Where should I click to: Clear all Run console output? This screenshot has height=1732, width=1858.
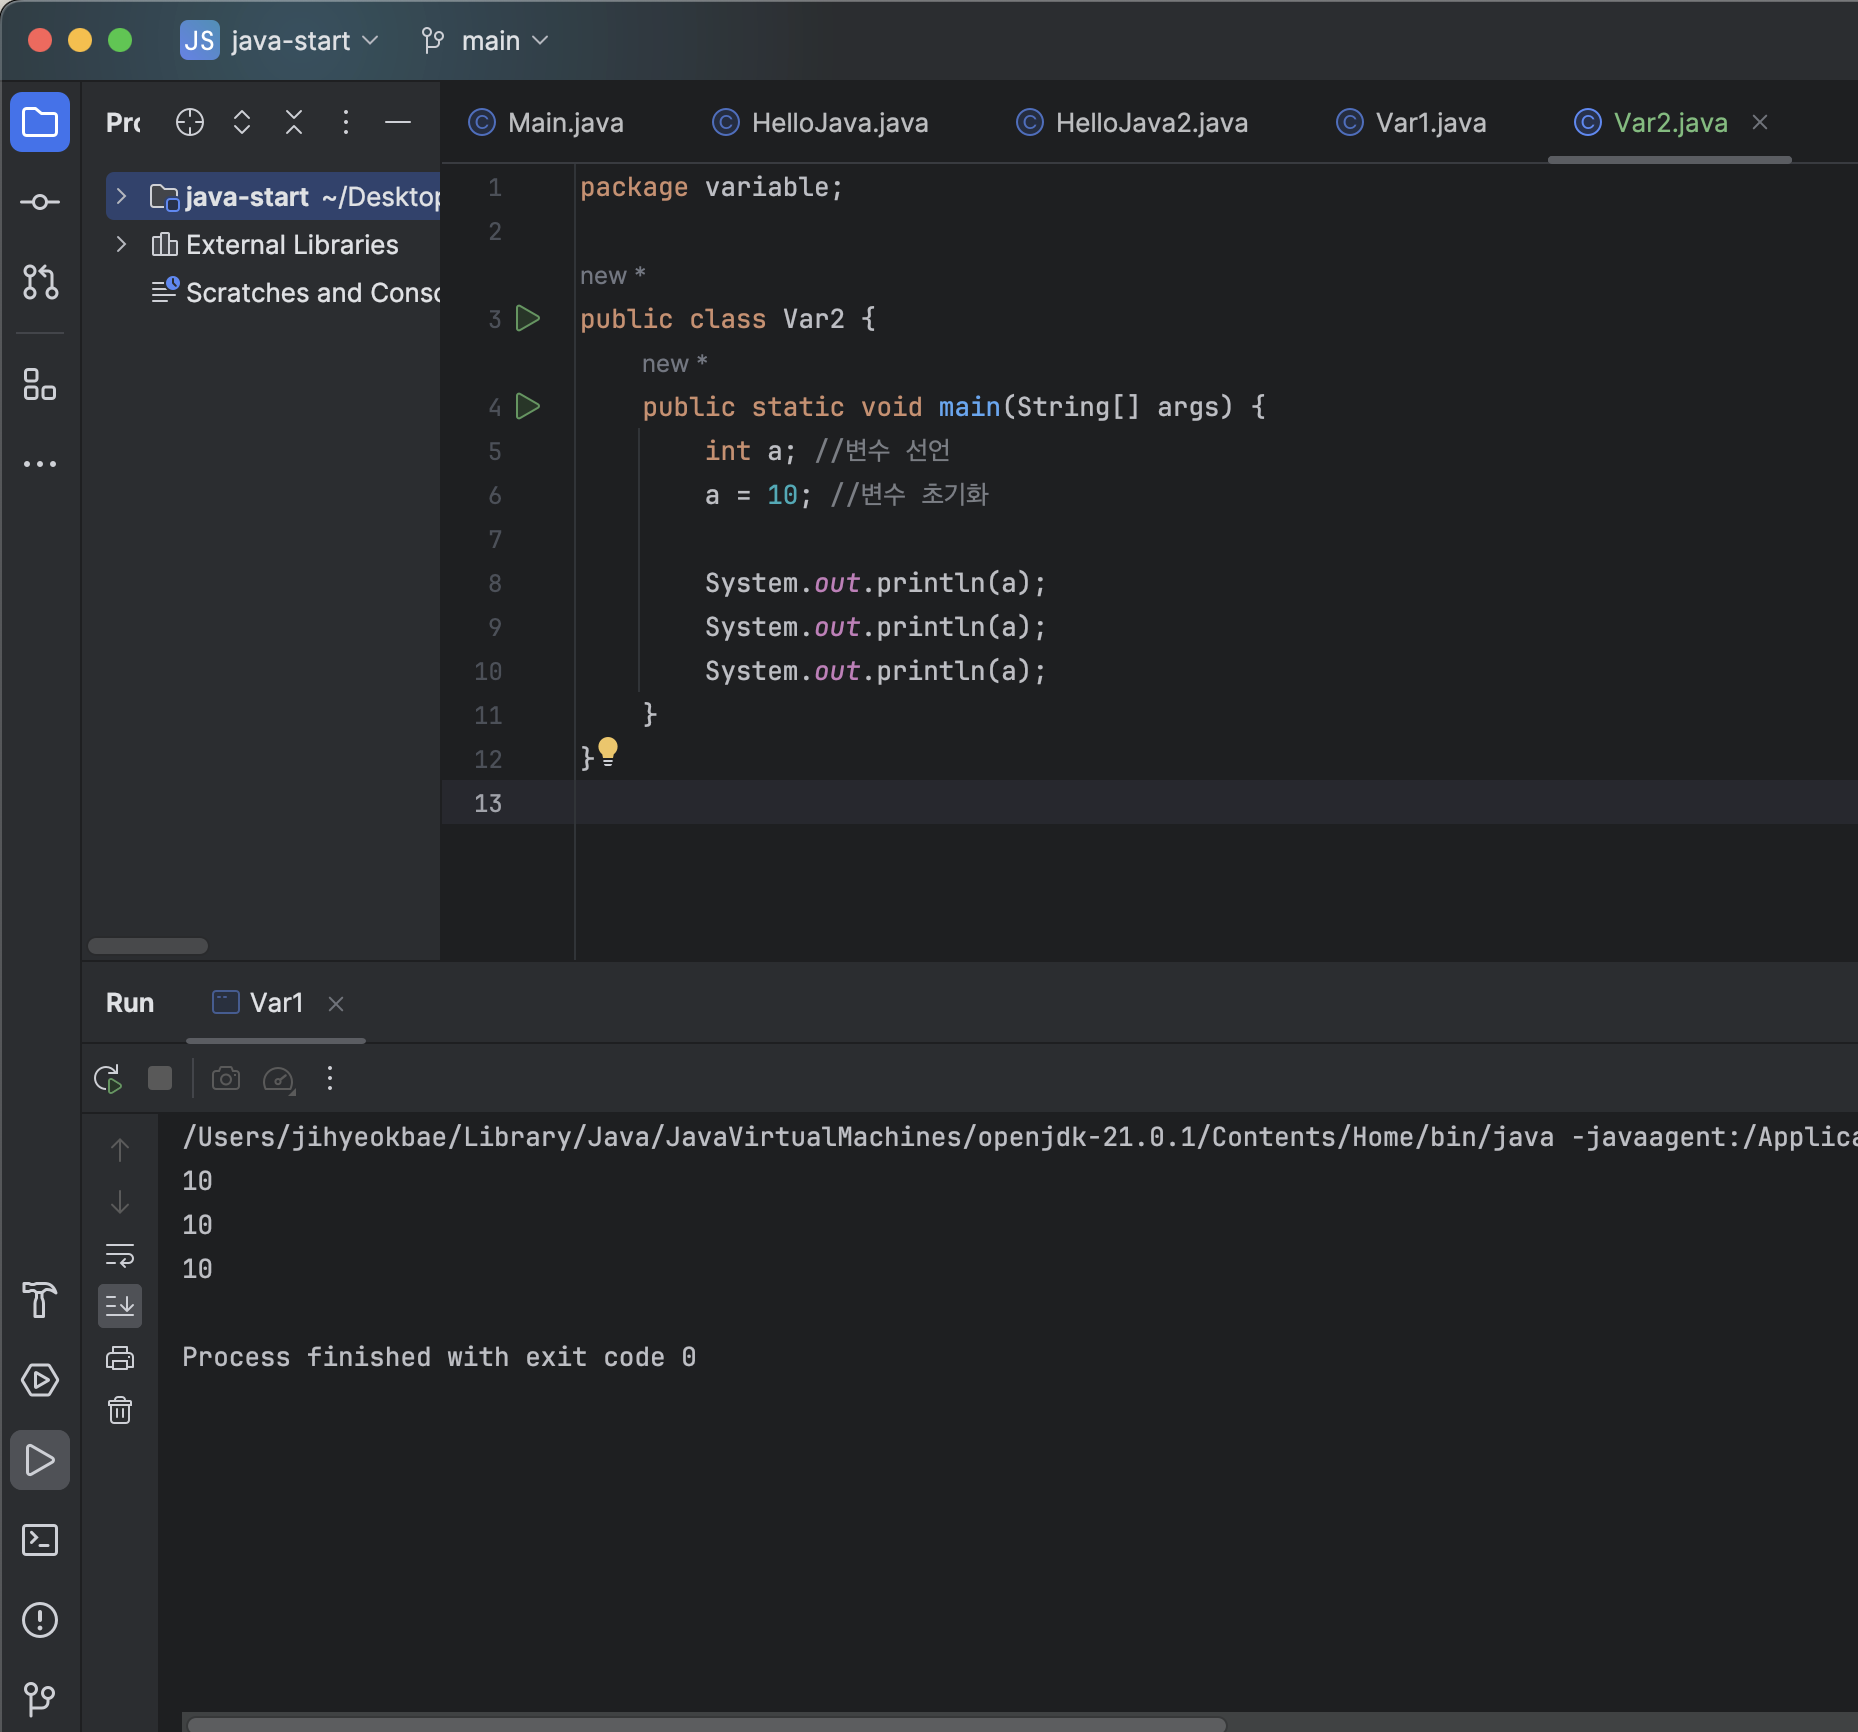120,1410
